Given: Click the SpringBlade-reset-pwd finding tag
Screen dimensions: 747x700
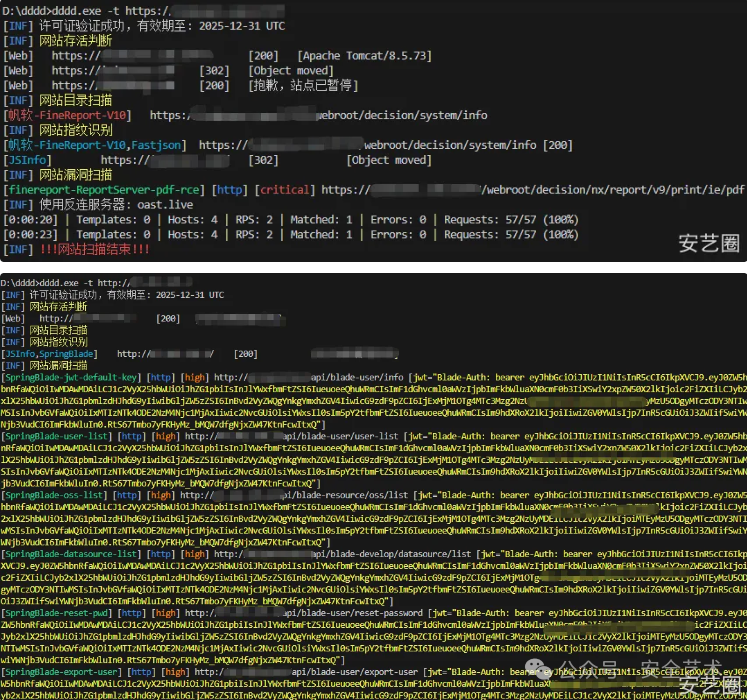Looking at the screenshot, I should click(57, 613).
